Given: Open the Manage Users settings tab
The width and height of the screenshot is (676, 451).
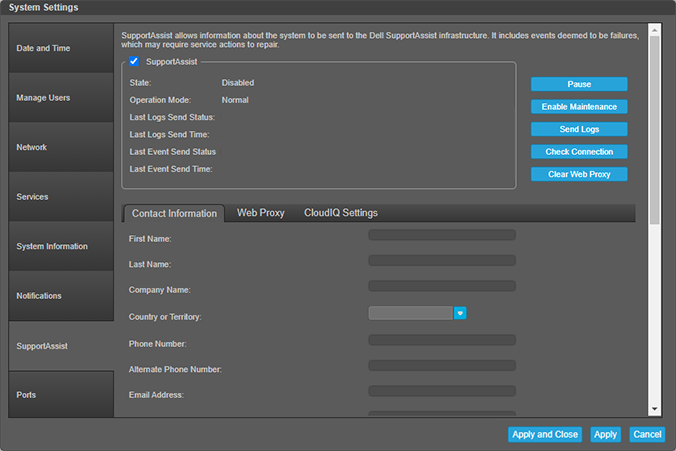Looking at the screenshot, I should (x=61, y=98).
